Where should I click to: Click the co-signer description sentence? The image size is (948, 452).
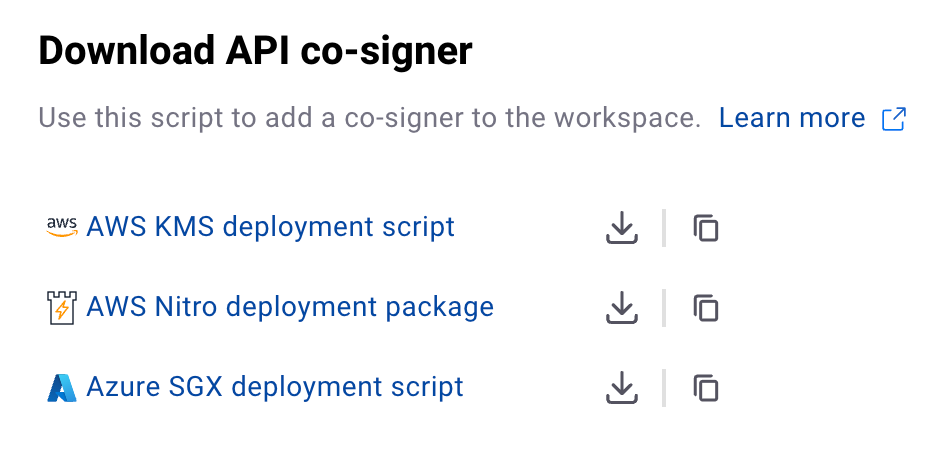369,118
